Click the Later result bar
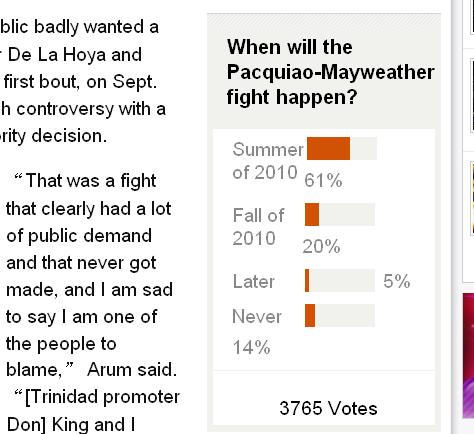The image size is (474, 434). pyautogui.click(x=340, y=281)
